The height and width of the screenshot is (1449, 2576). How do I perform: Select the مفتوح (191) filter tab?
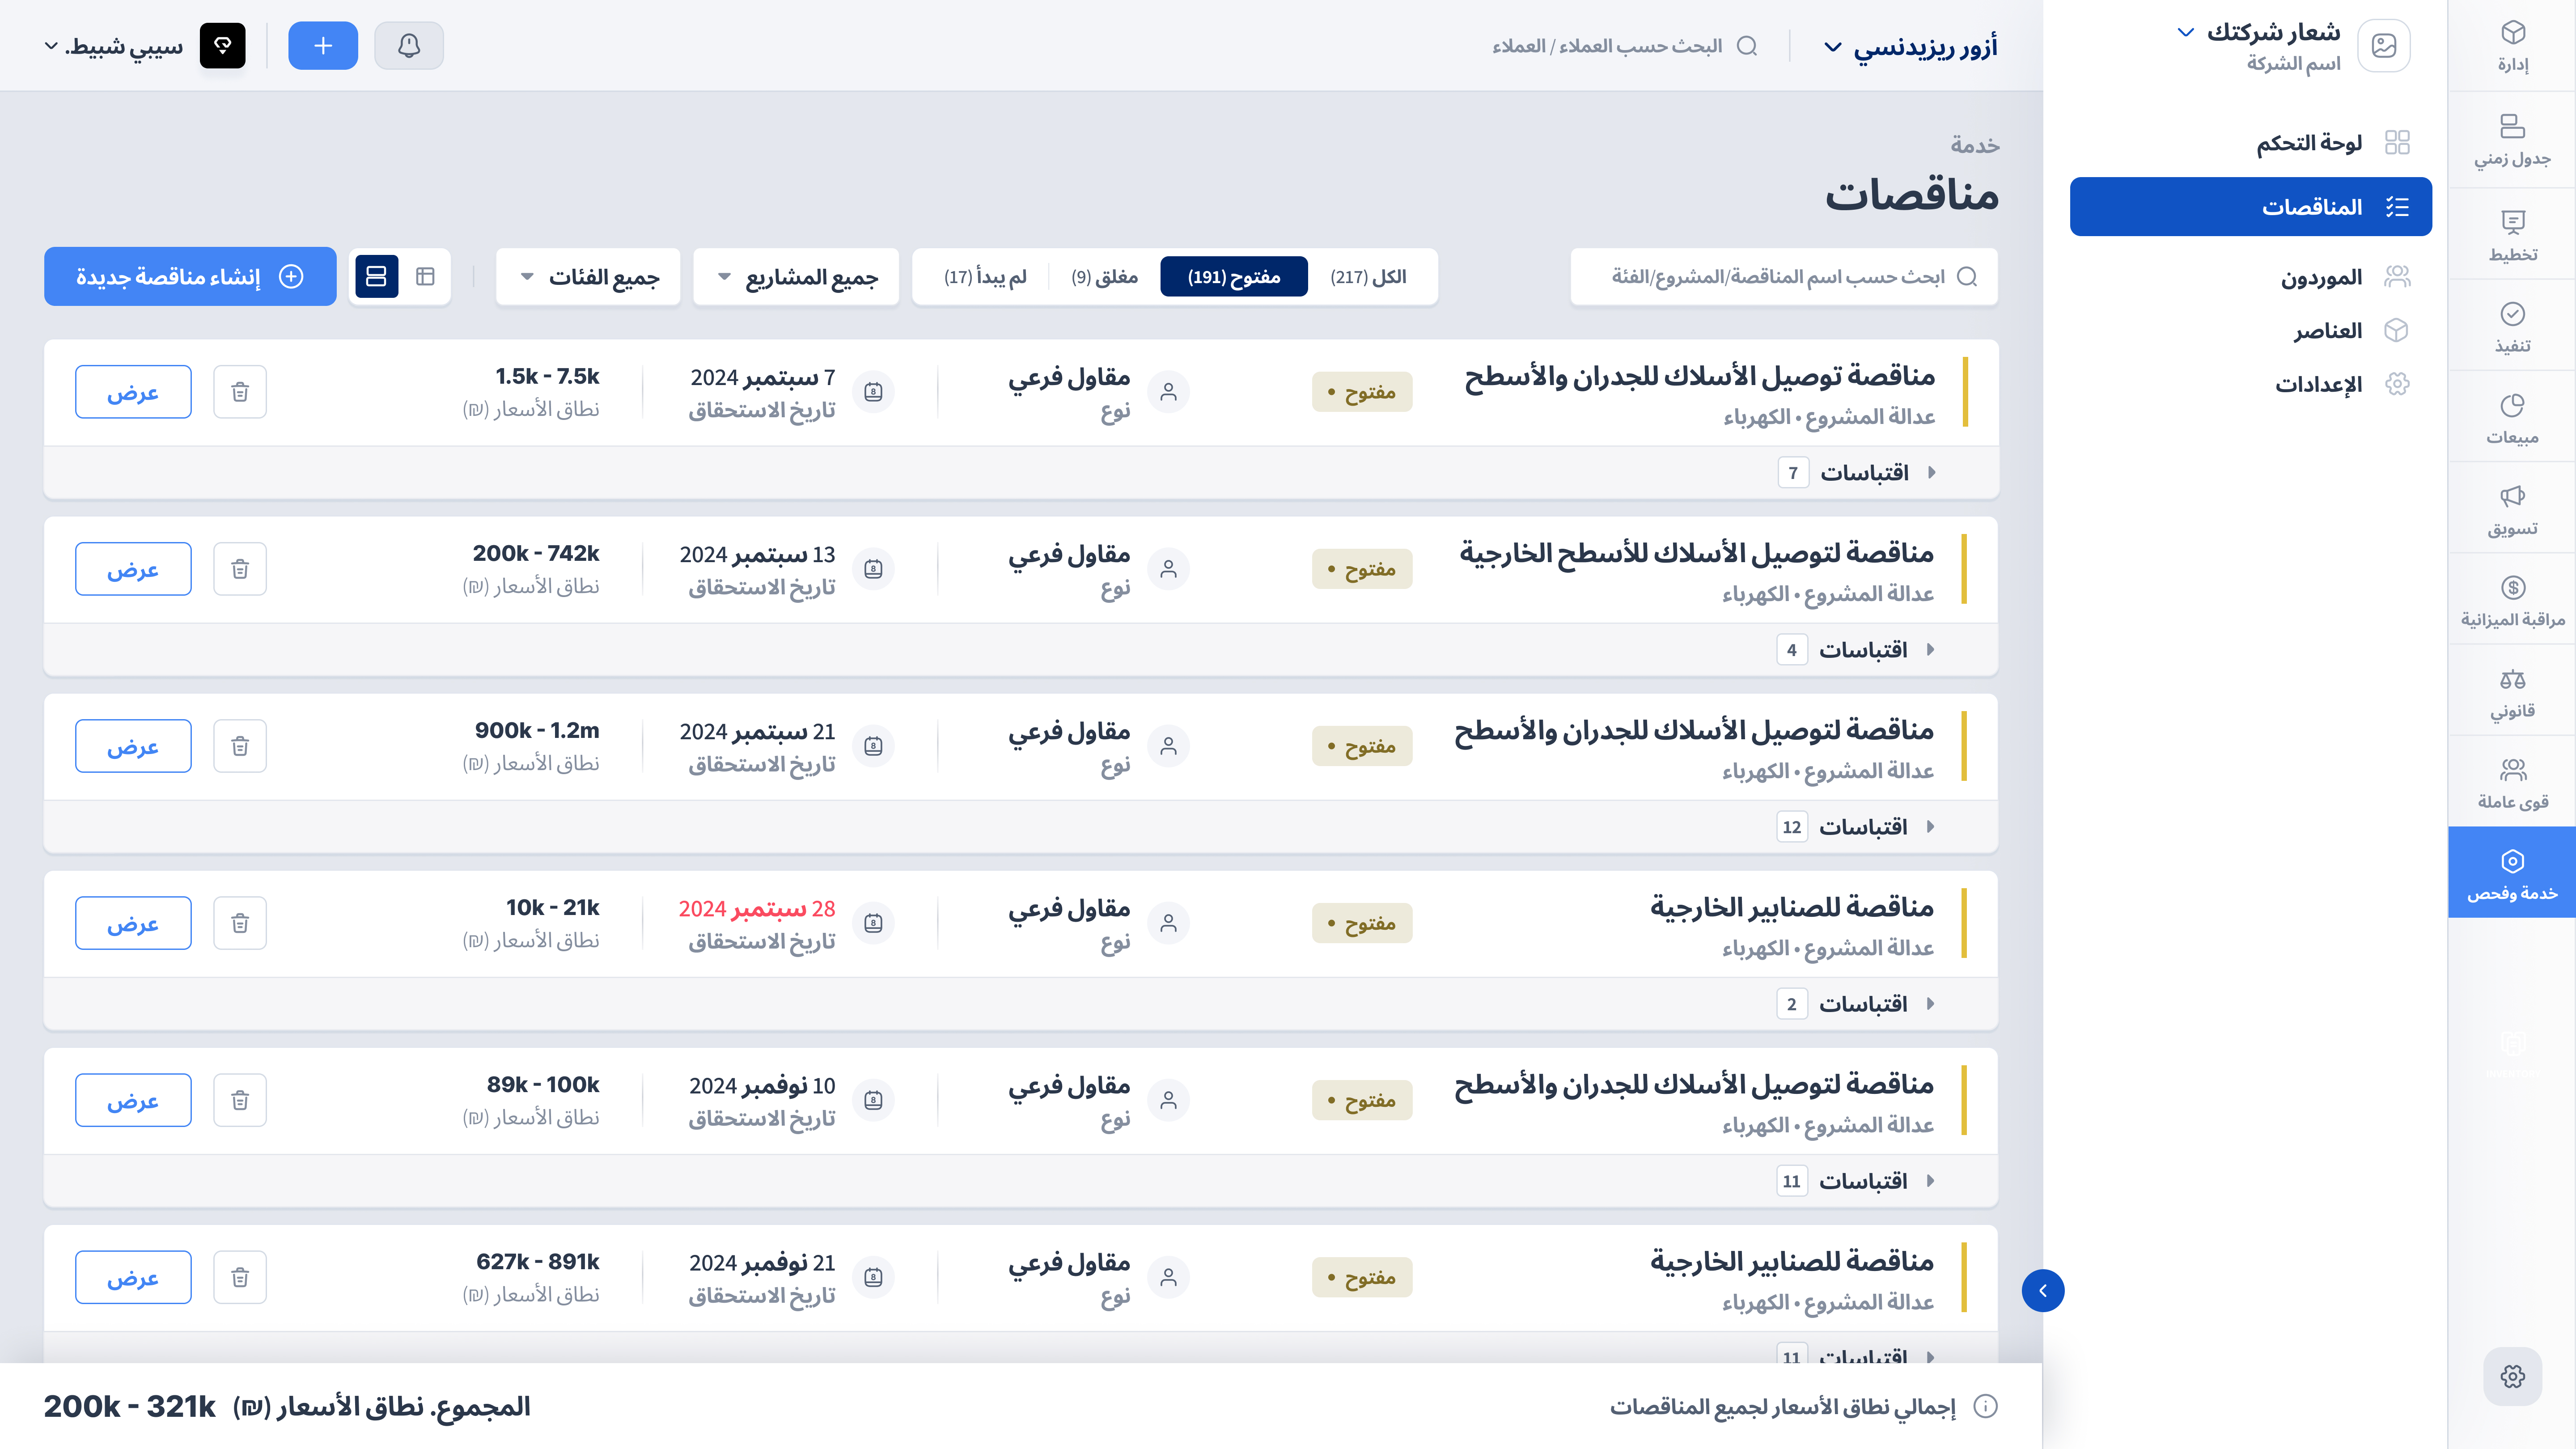(1234, 277)
